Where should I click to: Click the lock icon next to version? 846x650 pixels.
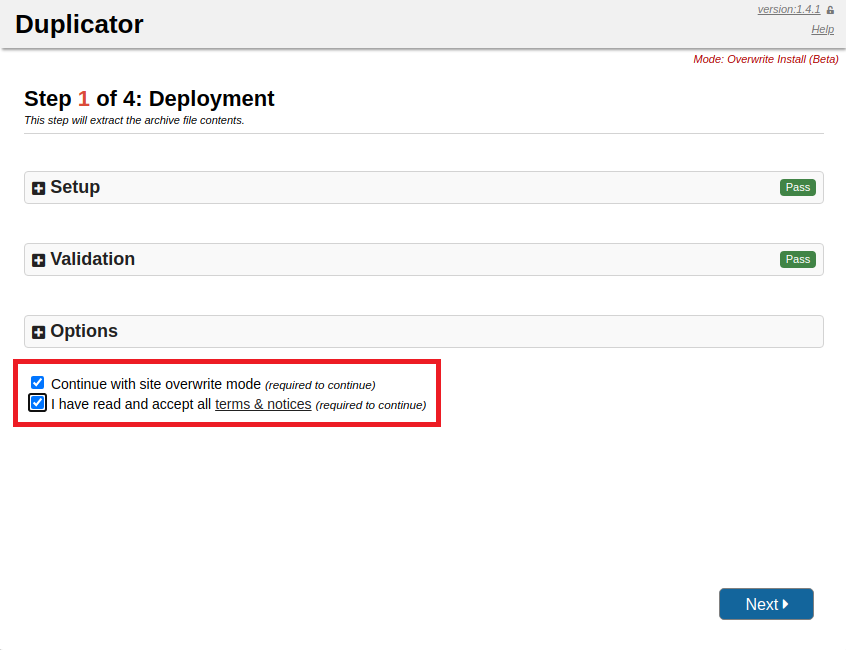(830, 10)
